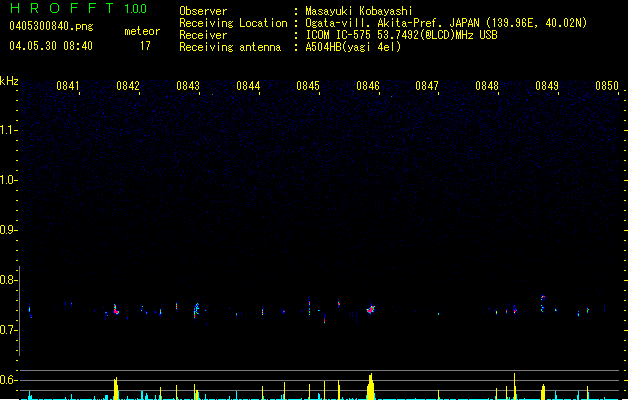Click the Receiving antenna label
Screen dimensions: 629x400
click(x=230, y=47)
